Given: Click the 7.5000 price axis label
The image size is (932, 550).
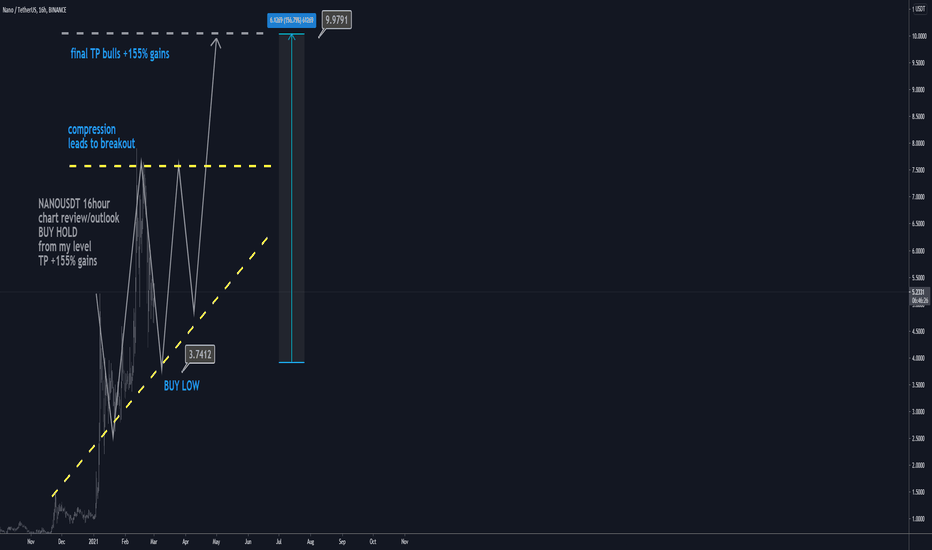Looking at the screenshot, I should tap(919, 170).
